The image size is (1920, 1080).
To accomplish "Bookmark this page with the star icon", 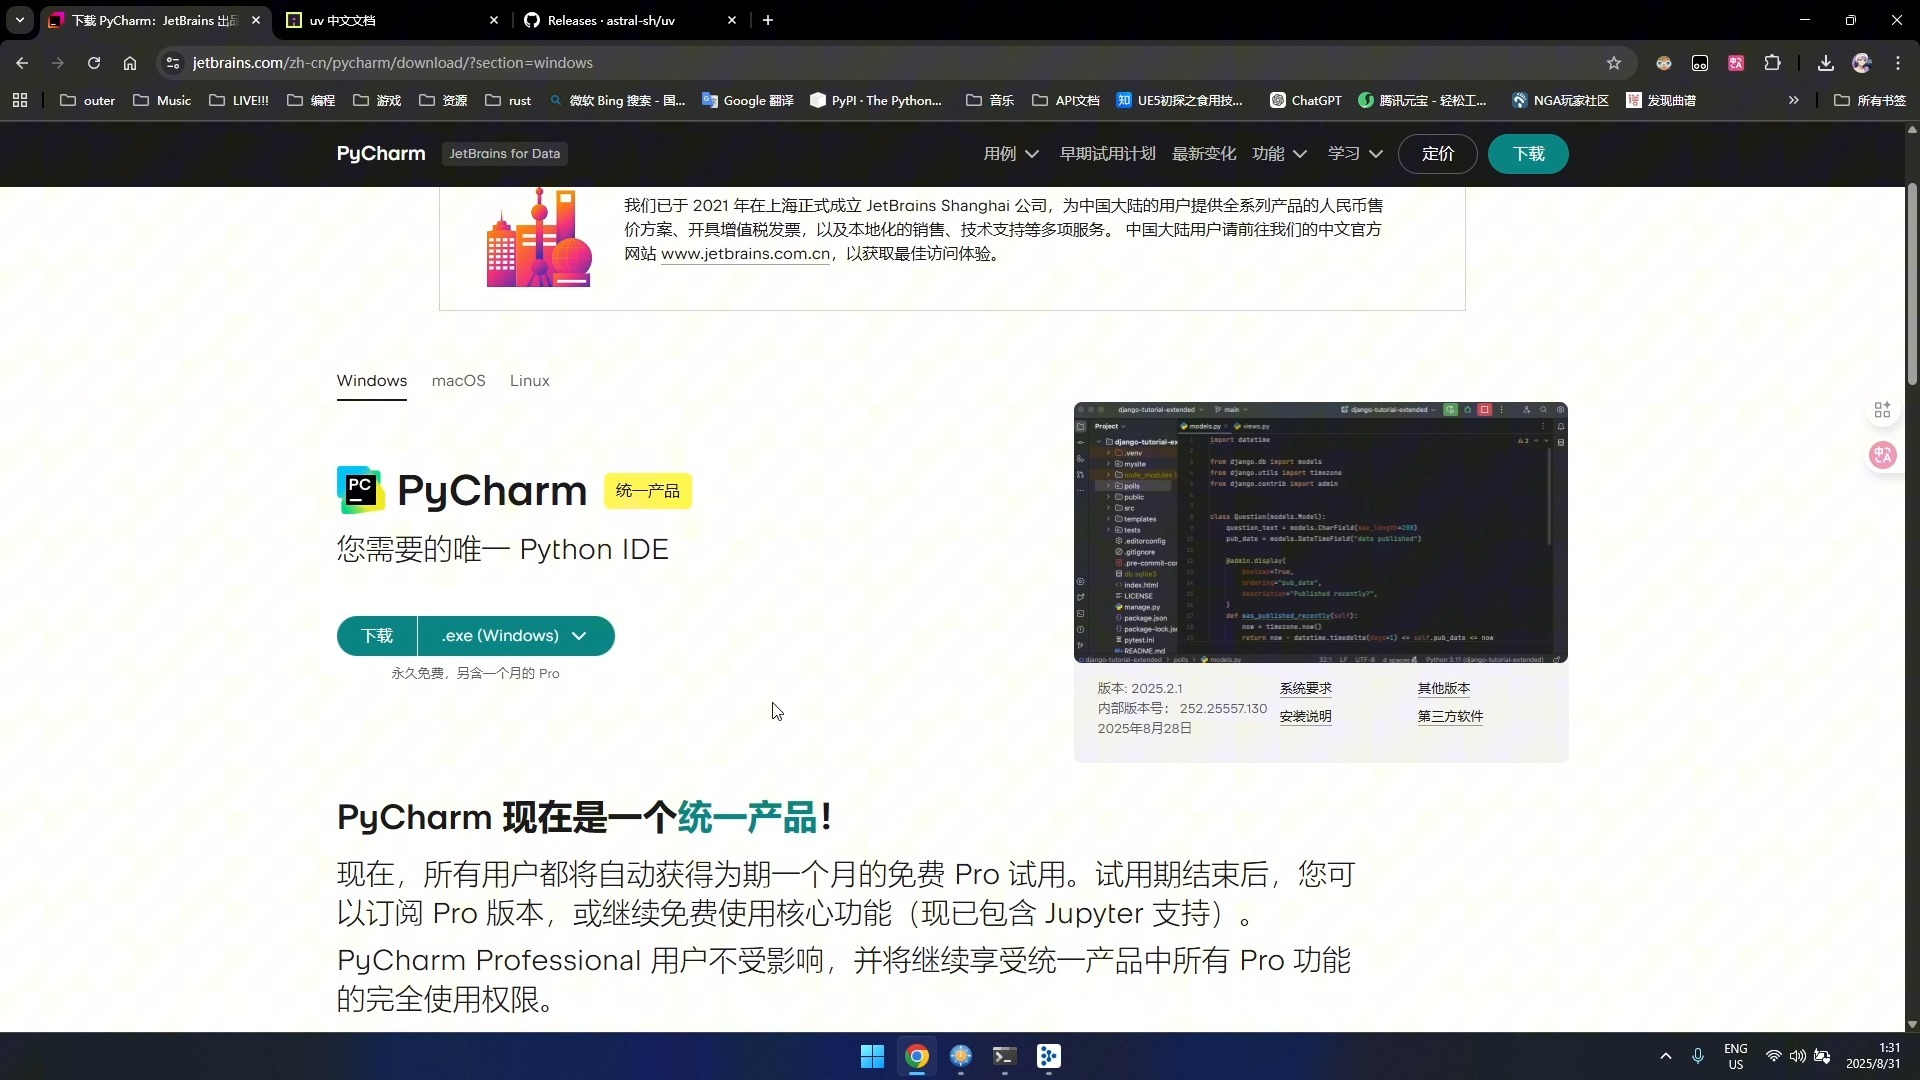I will click(x=1613, y=63).
